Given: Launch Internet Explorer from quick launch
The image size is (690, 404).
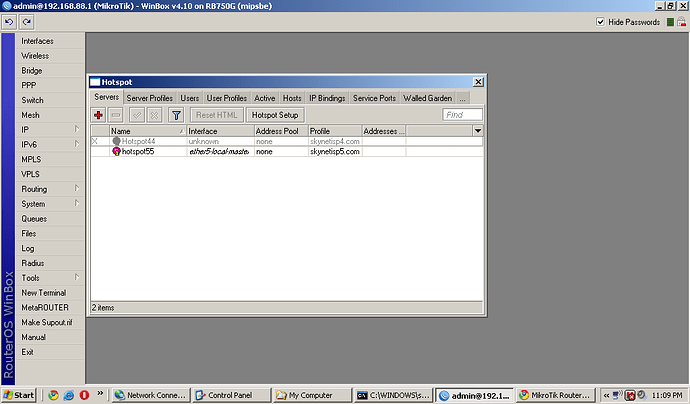Looking at the screenshot, I should tap(69, 395).
